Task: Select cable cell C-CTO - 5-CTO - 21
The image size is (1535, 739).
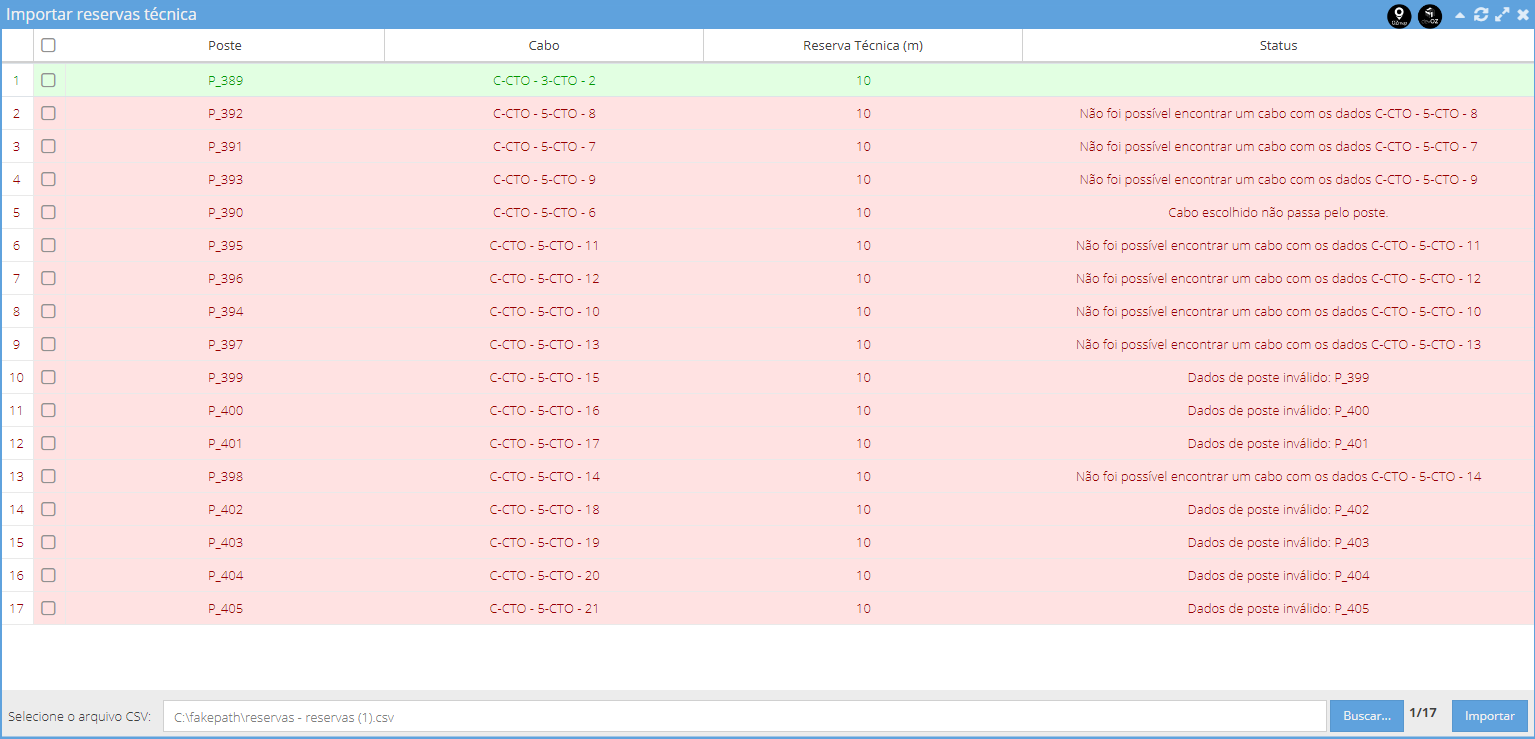Action: [x=544, y=608]
